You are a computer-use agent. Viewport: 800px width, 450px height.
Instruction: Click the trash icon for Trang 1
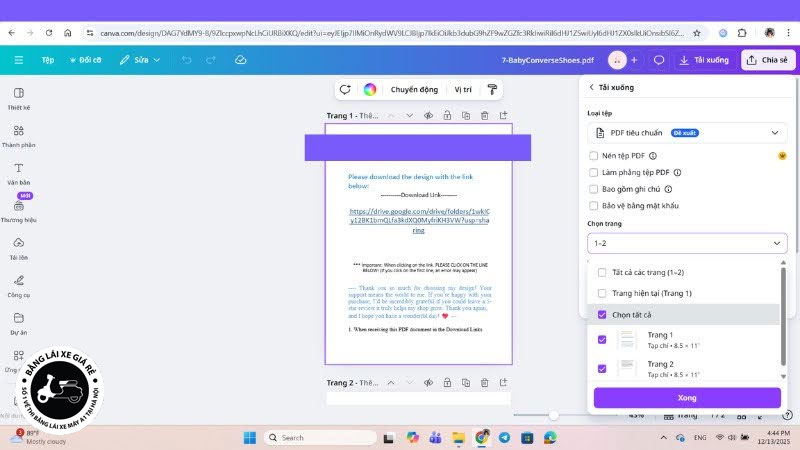tap(485, 116)
